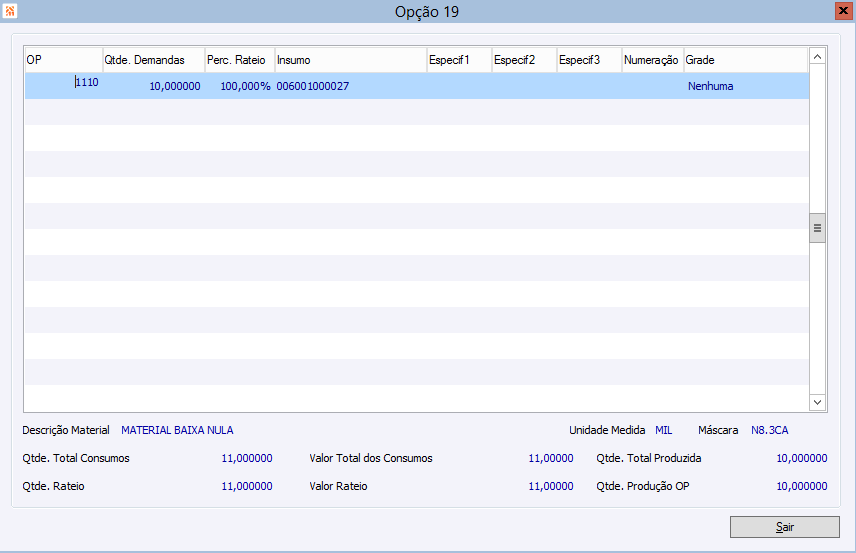The width and height of the screenshot is (856, 553).
Task: Click the Máscara label
Action: pos(718,430)
